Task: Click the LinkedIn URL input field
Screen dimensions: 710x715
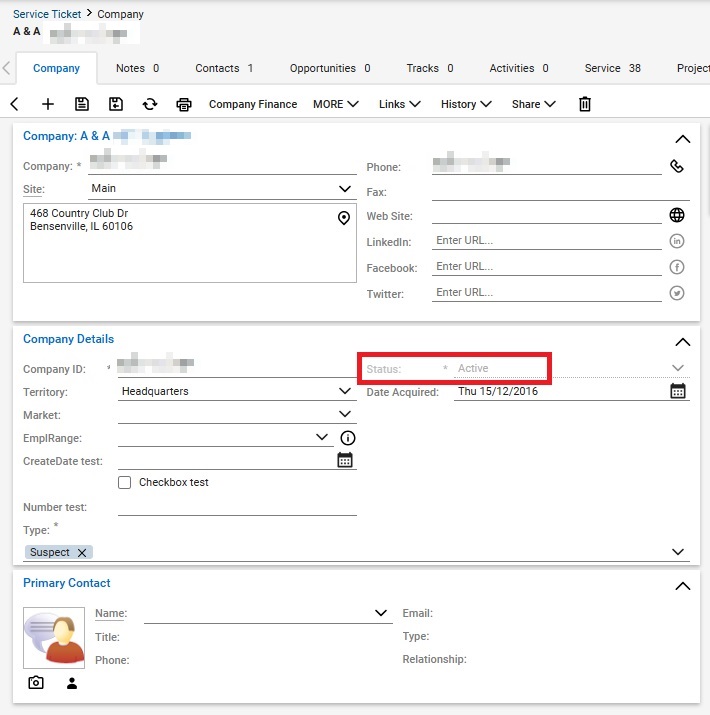Action: (x=546, y=240)
